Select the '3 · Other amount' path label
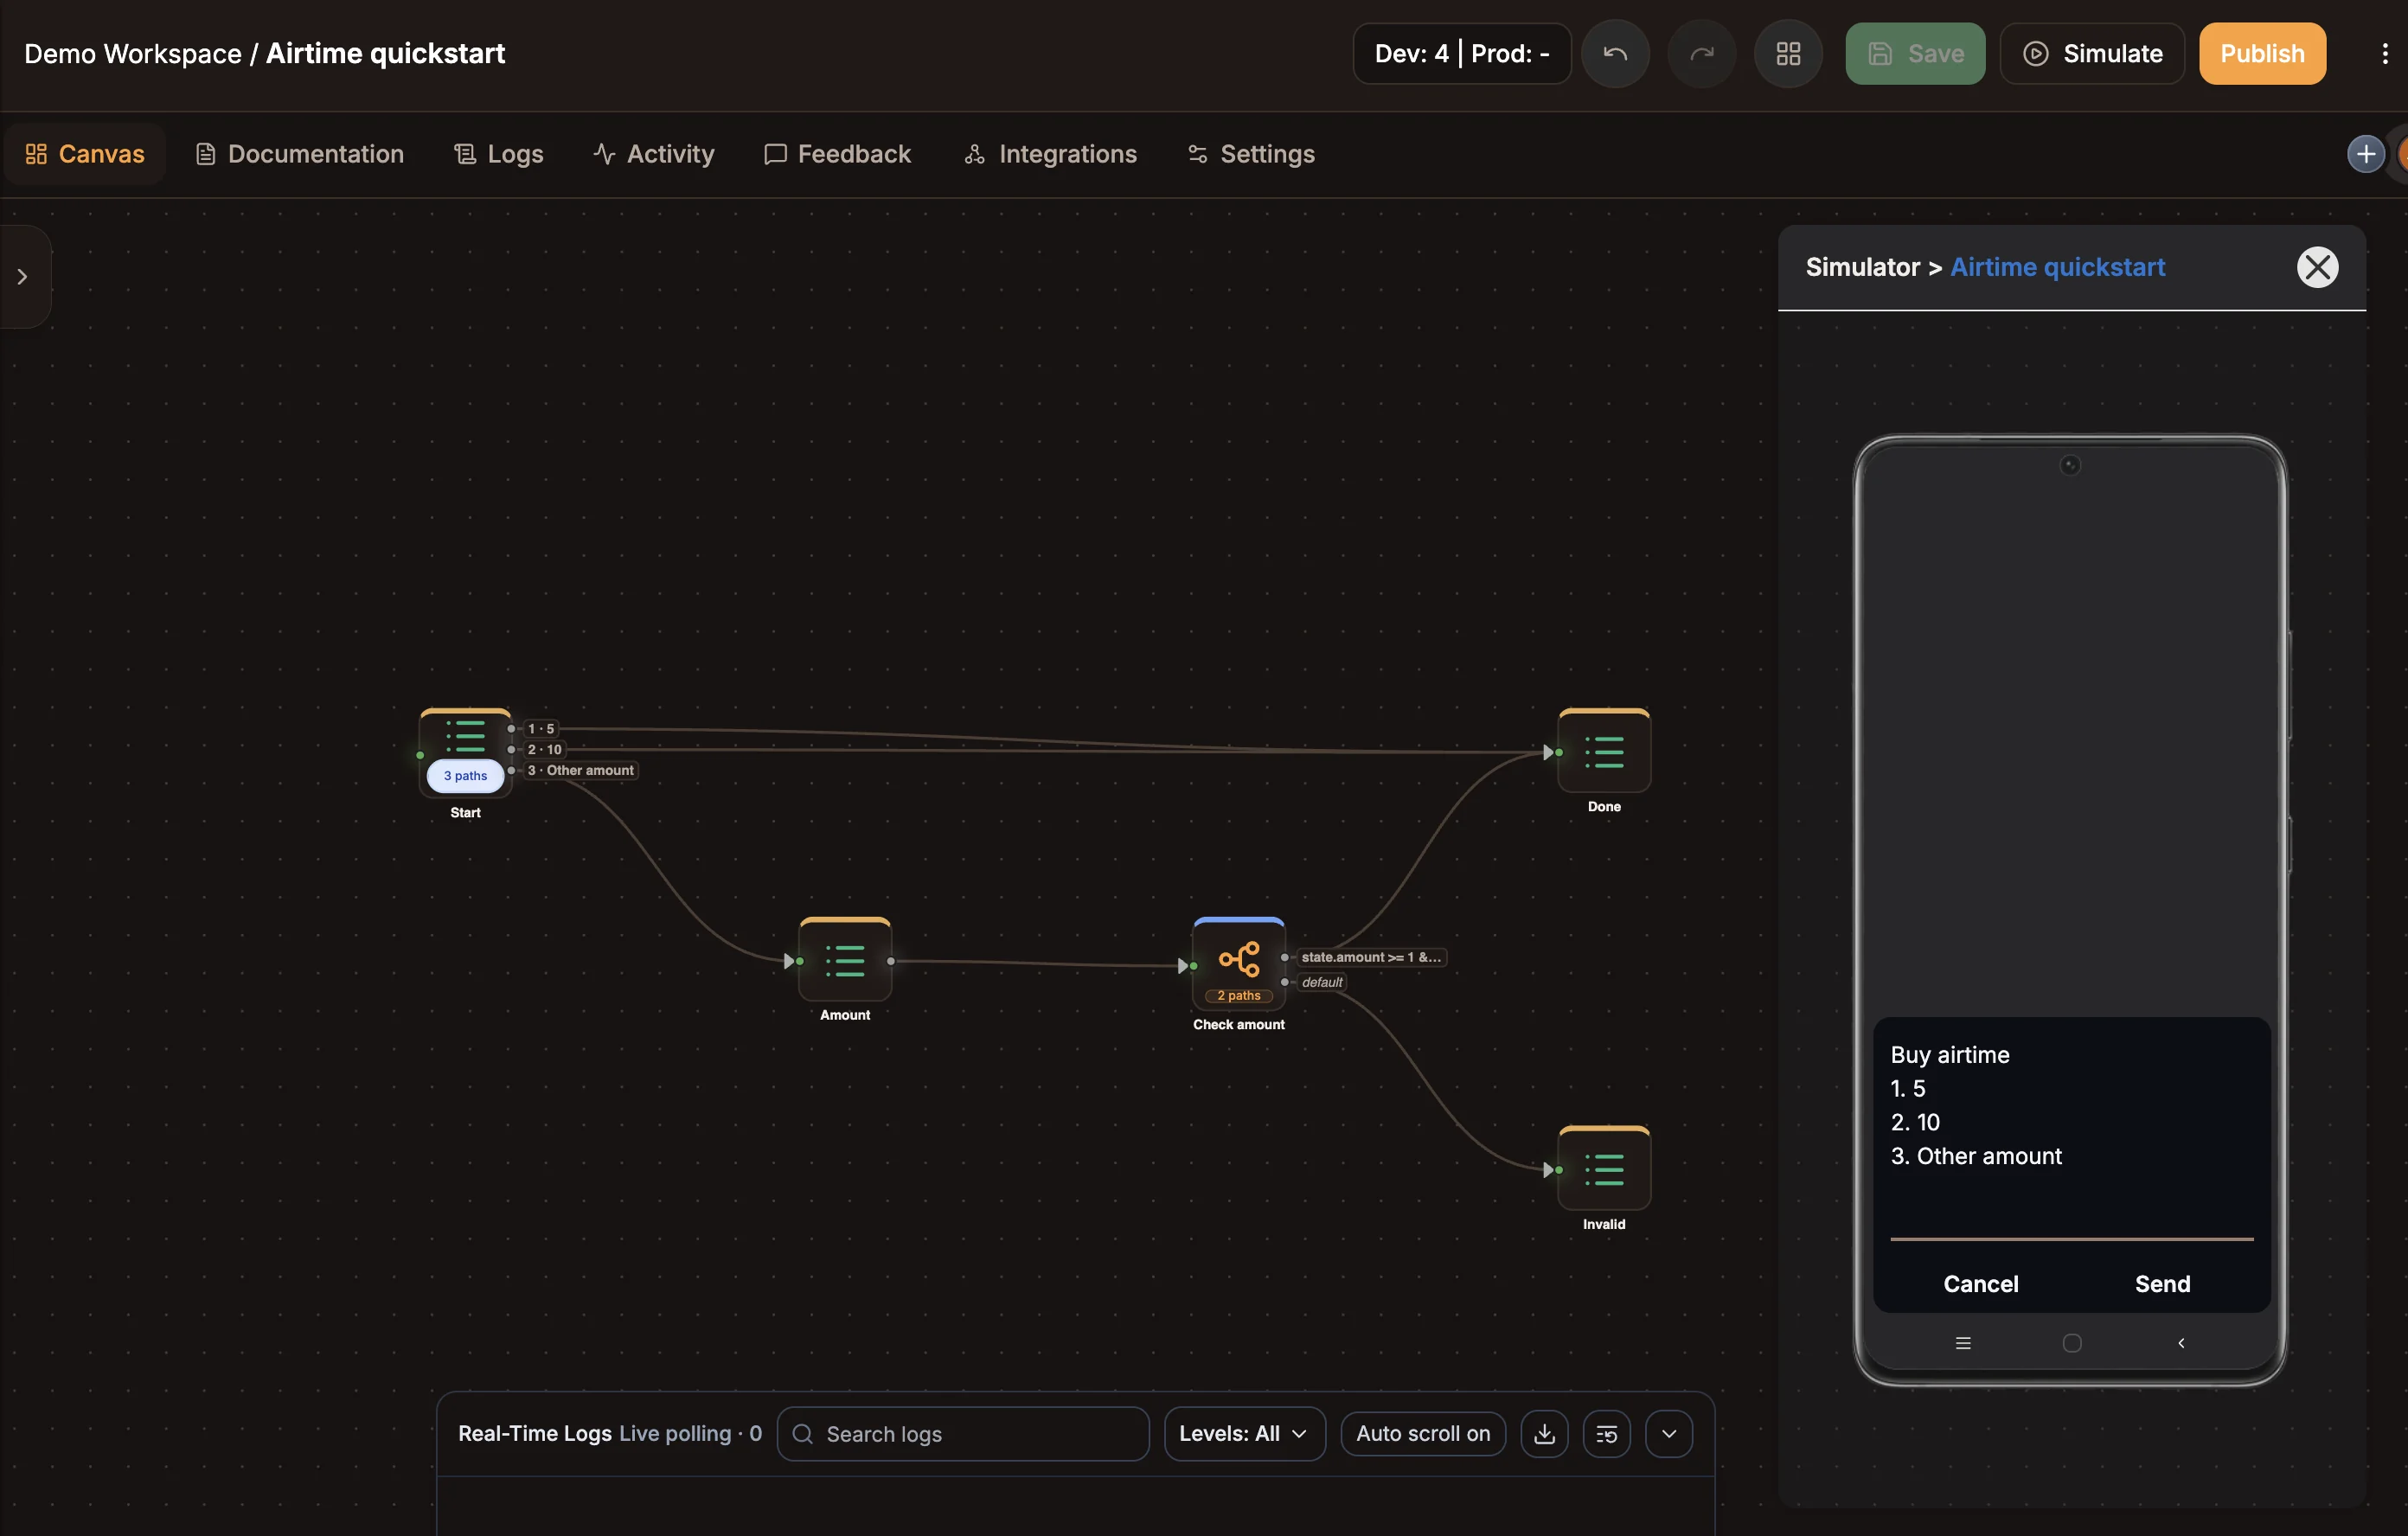 (580, 770)
